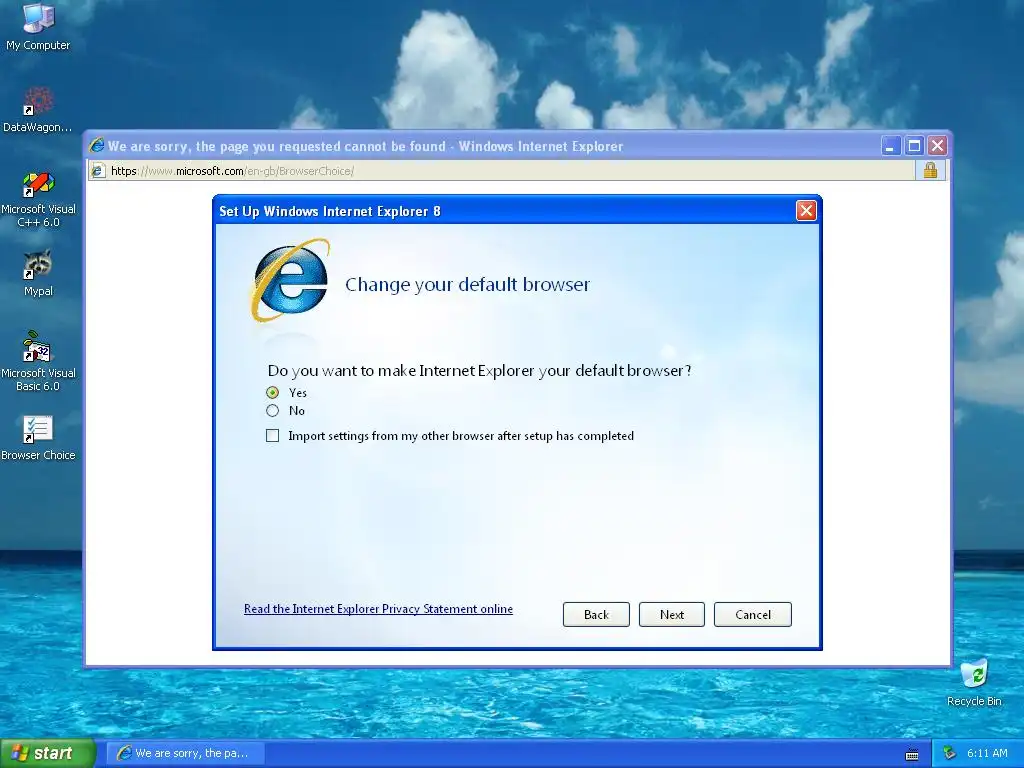1024x768 pixels.
Task: Close the Windows Internet Explorer window
Action: 937,146
